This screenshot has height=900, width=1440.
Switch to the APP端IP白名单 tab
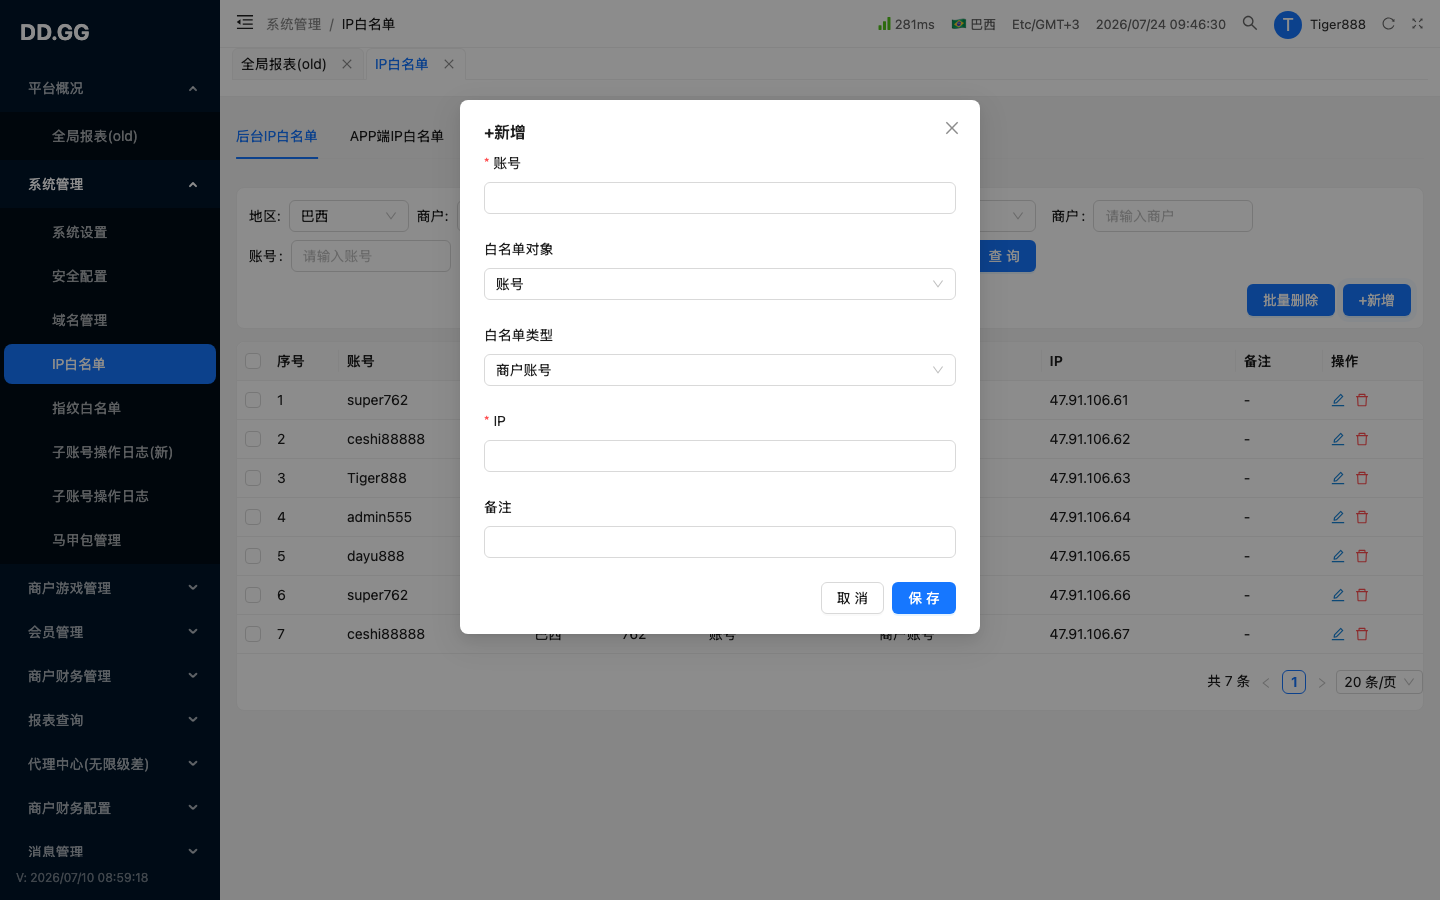(397, 136)
